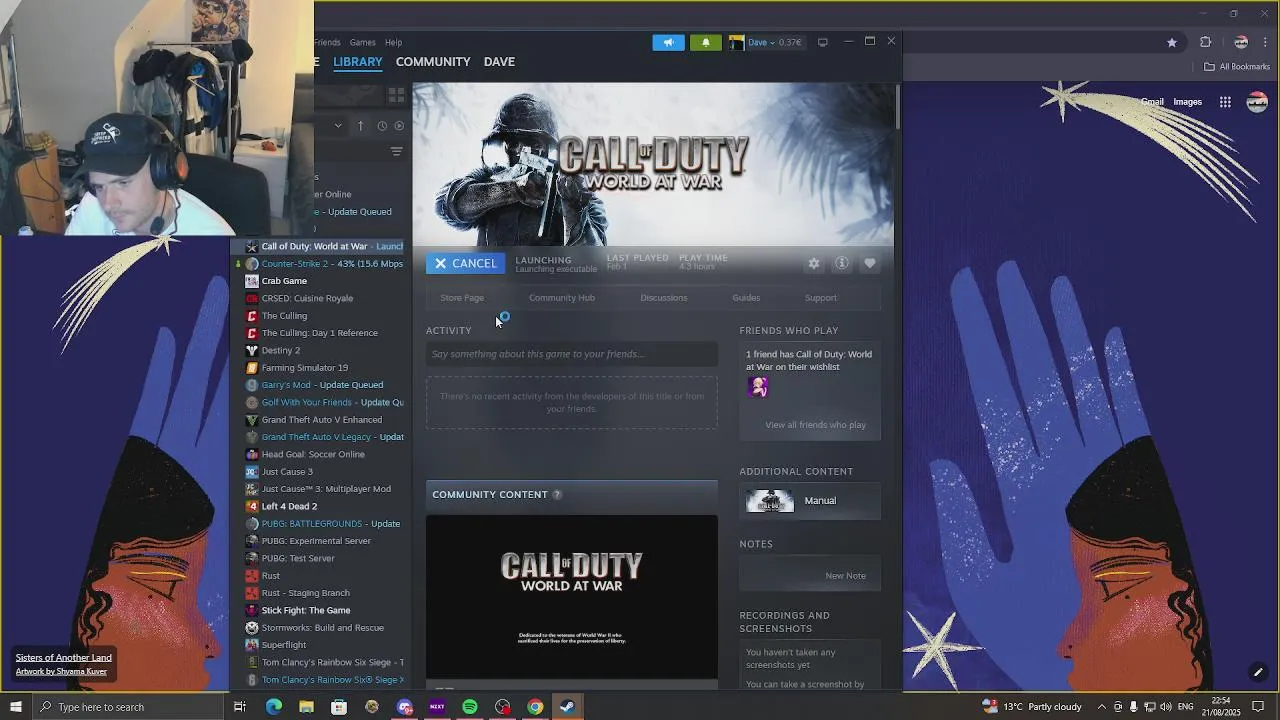Create a New Note
Image resolution: width=1280 pixels, height=720 pixels.
pos(846,576)
